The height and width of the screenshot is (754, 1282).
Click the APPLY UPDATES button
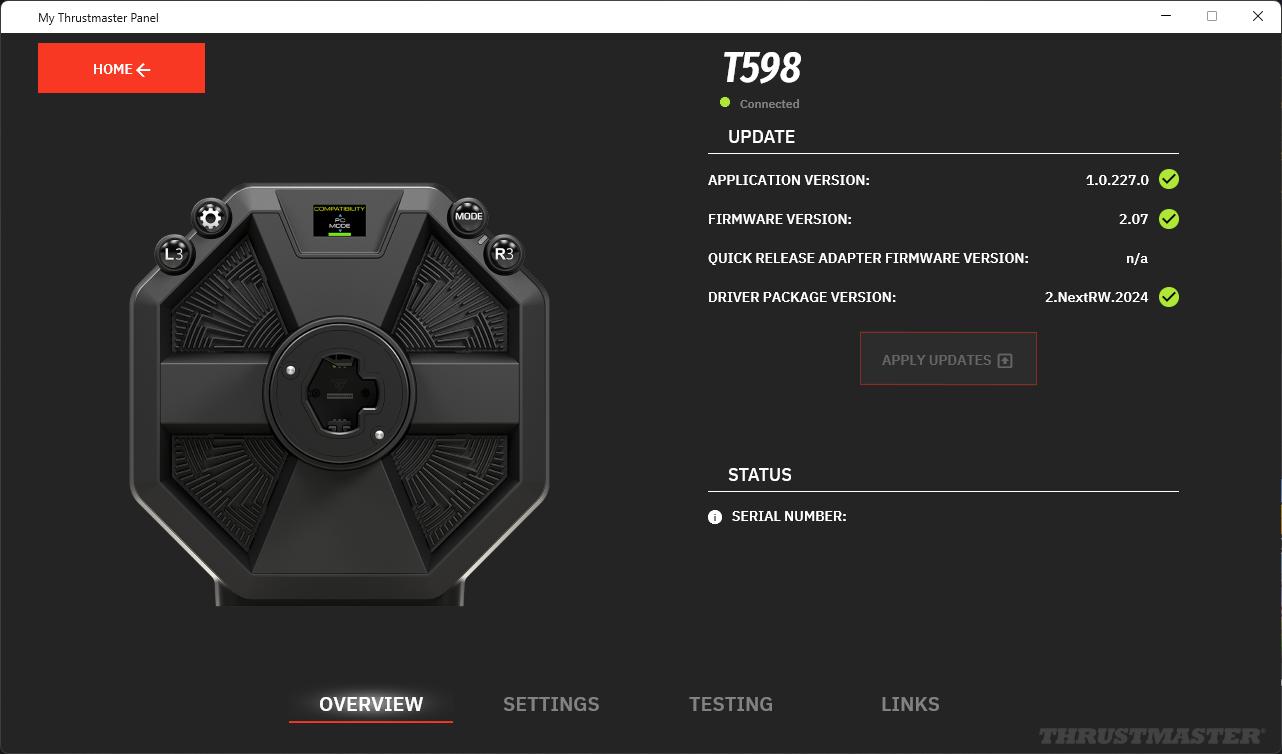point(948,359)
